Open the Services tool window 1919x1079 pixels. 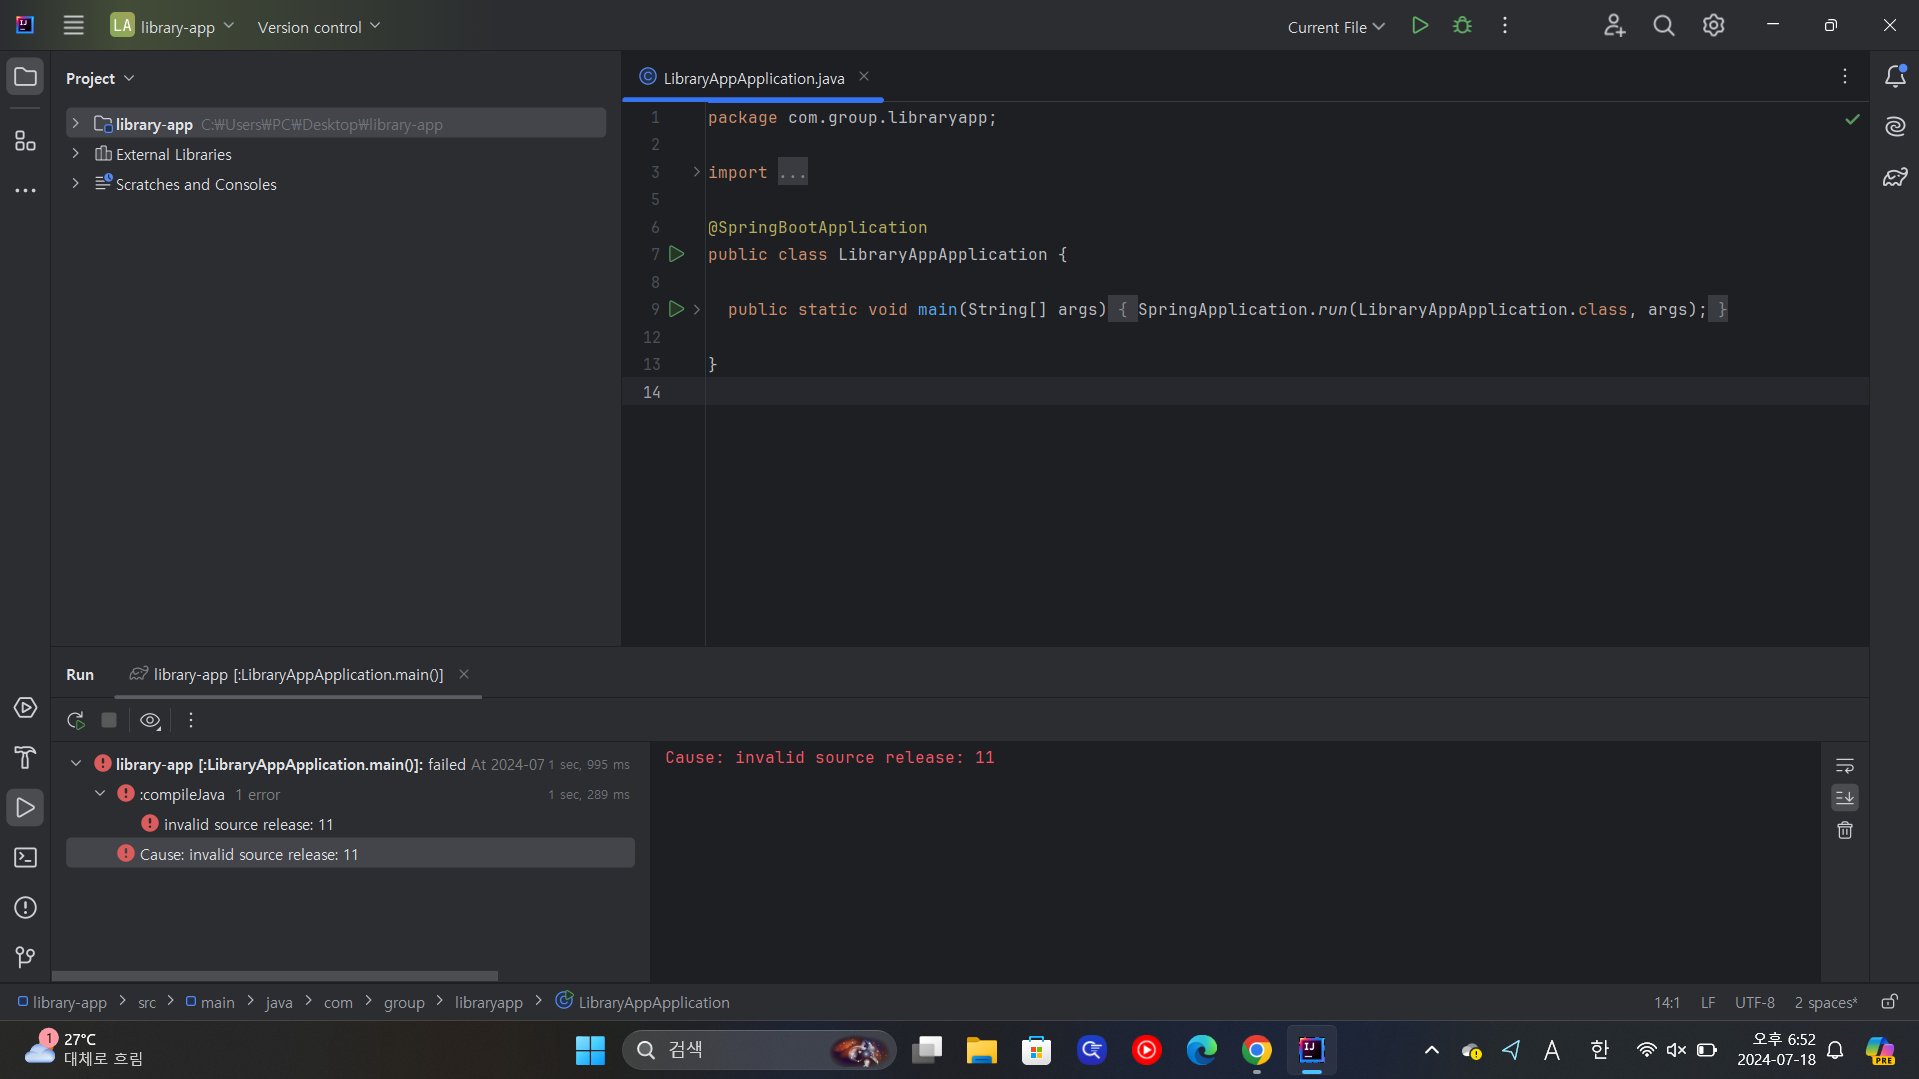click(x=25, y=708)
